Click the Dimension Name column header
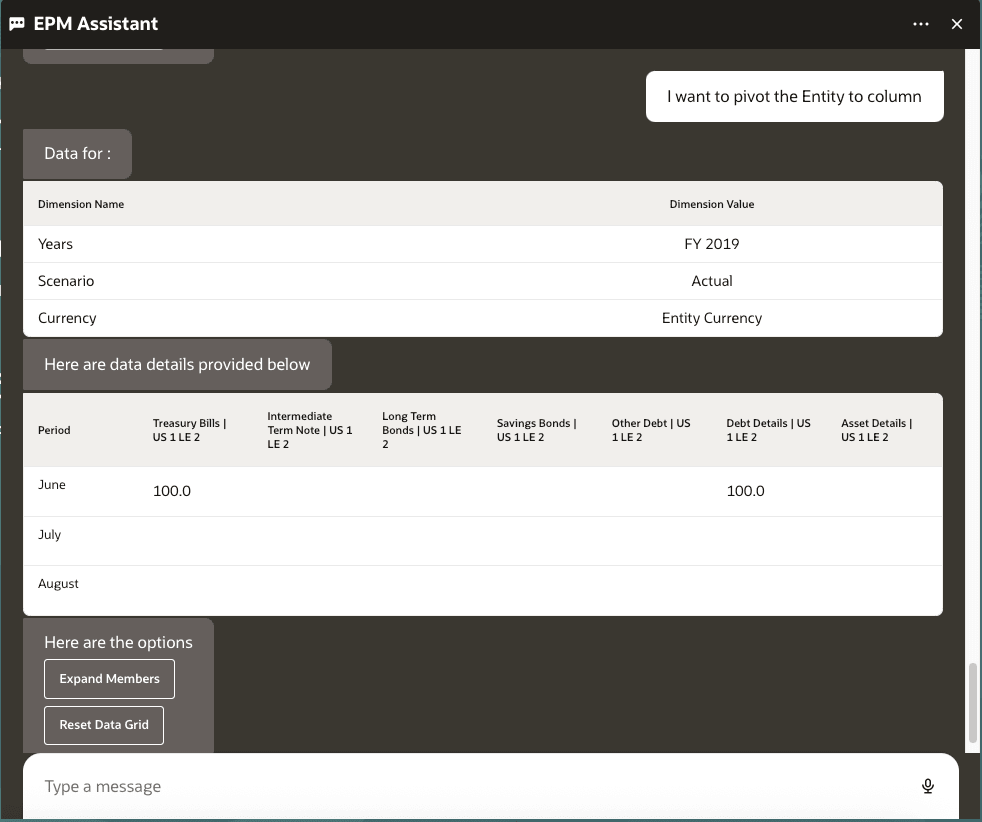The width and height of the screenshot is (982, 822). [x=81, y=204]
